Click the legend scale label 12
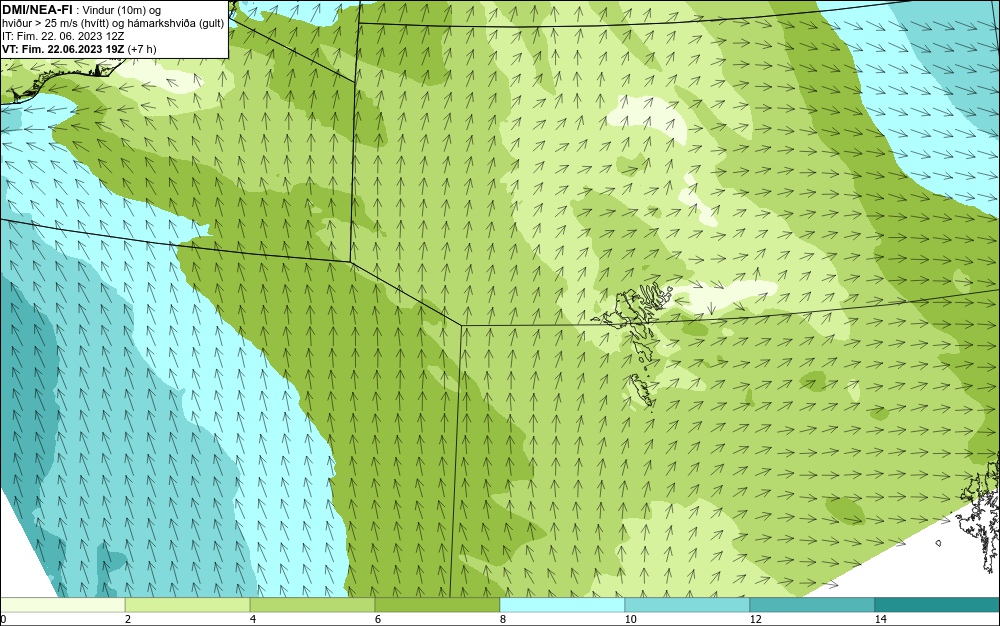Image resolution: width=1000 pixels, height=626 pixels. point(755,619)
